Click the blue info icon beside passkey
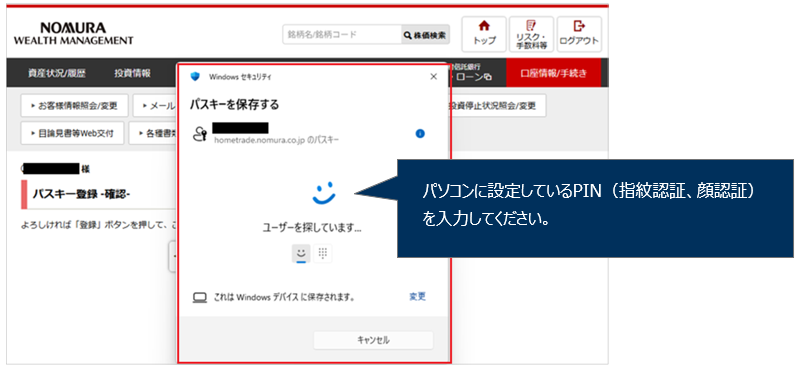 420,134
